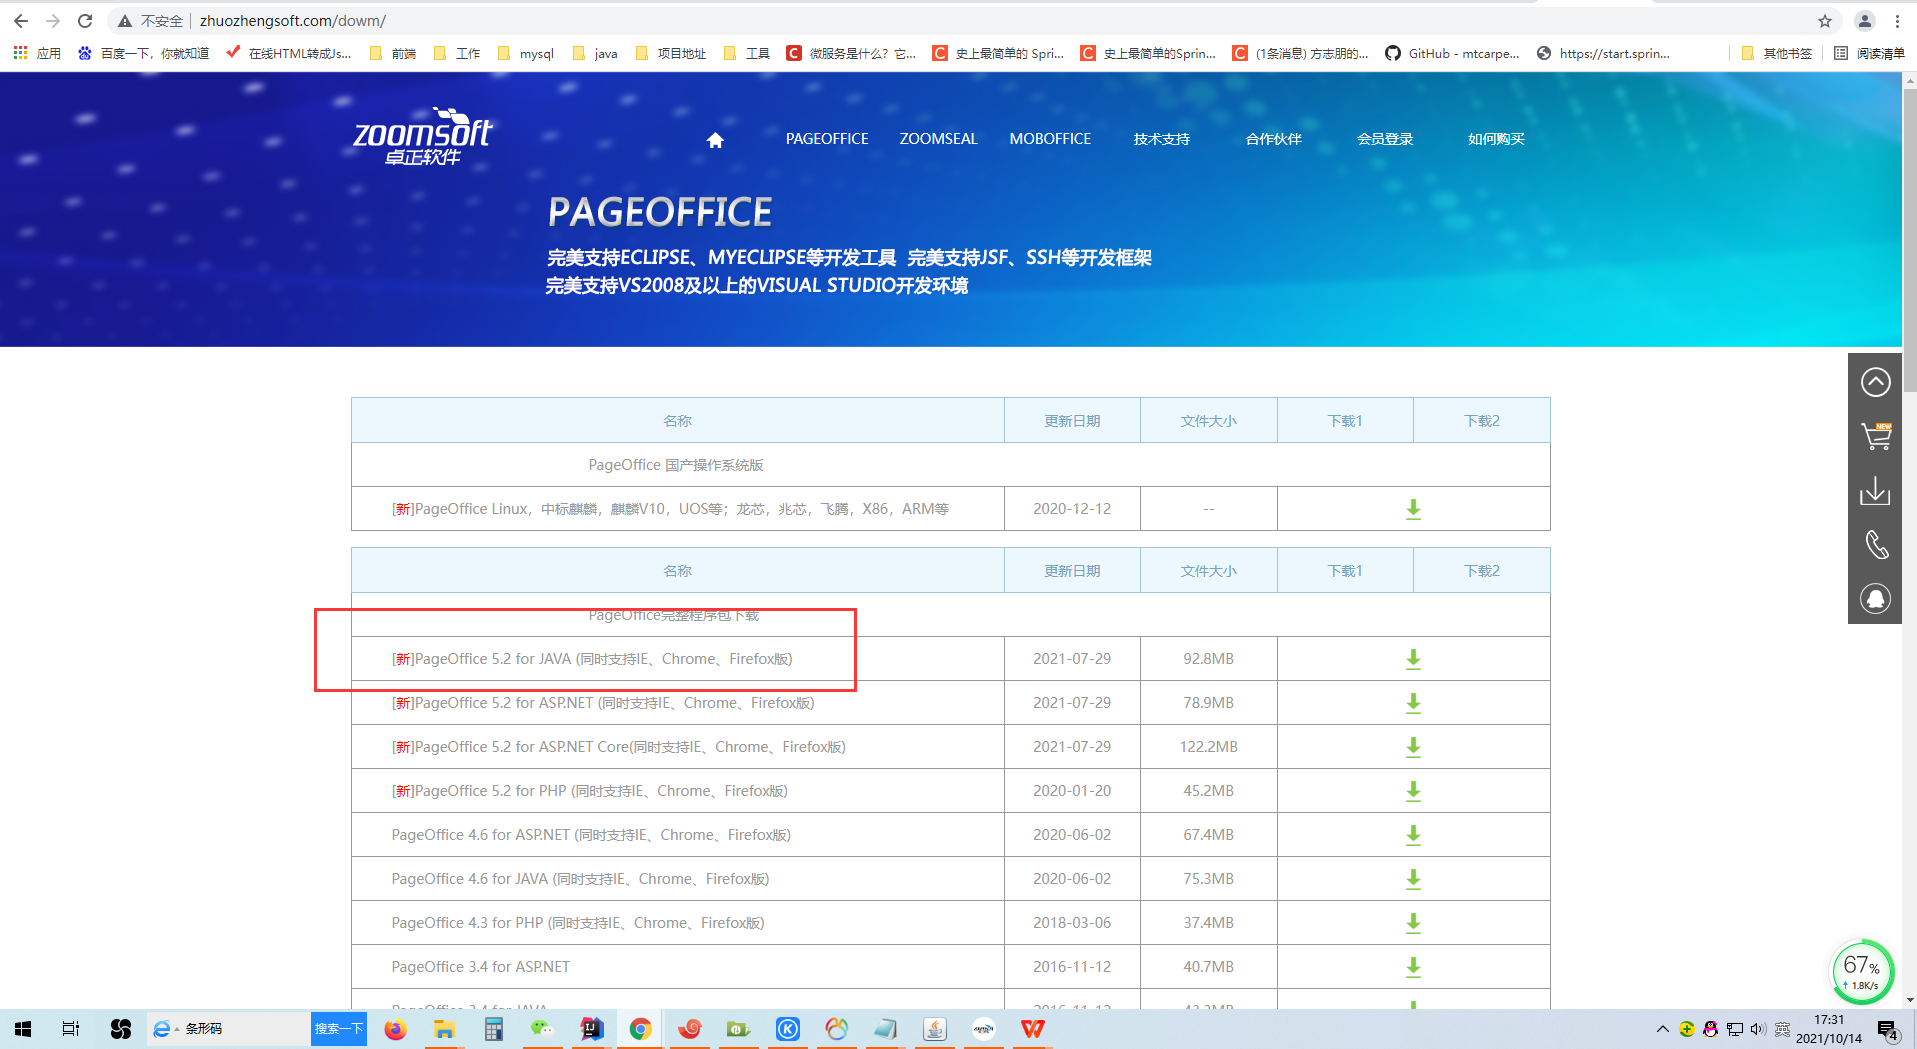Download PageOffice 5.2 for ASP.NET Core
This screenshot has height=1049, width=1917.
pos(1413,747)
